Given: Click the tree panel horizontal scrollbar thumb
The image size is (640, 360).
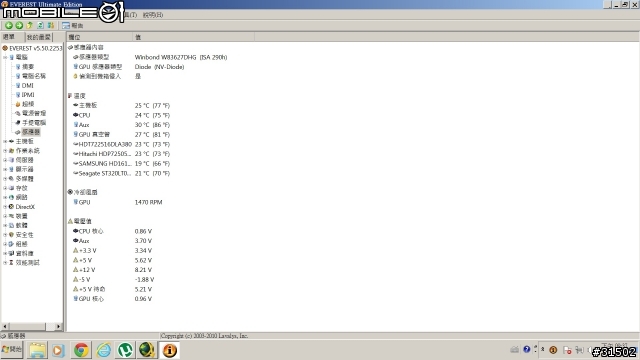Looking at the screenshot, I should click(x=27, y=327).
